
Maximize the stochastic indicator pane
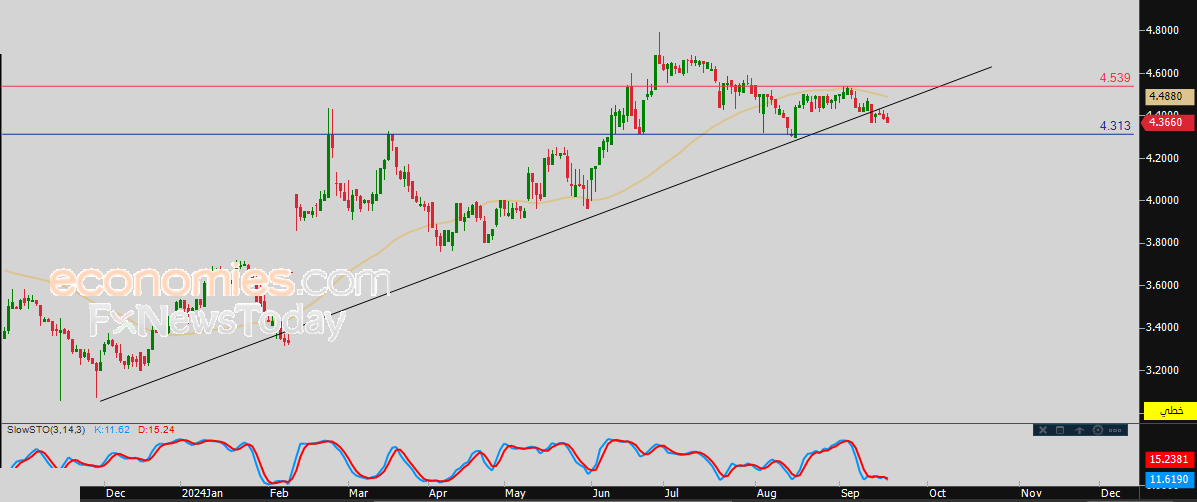pyautogui.click(x=1060, y=430)
